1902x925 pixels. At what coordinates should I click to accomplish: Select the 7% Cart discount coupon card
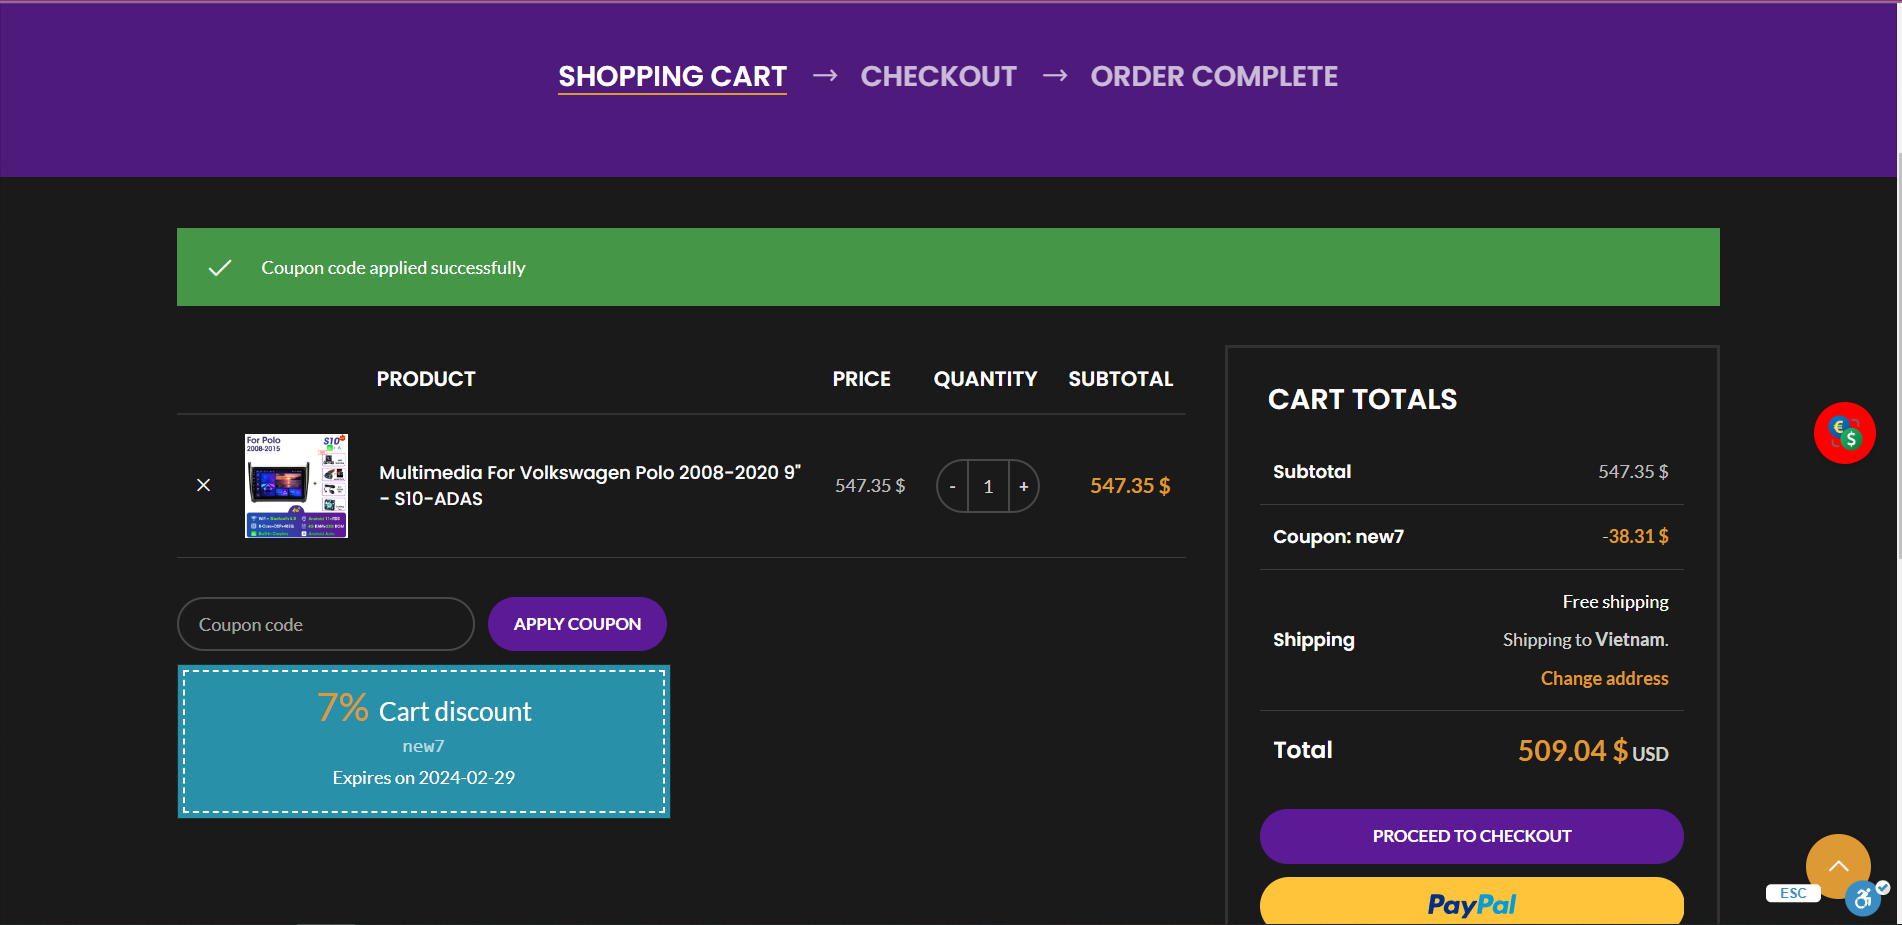[x=424, y=741]
